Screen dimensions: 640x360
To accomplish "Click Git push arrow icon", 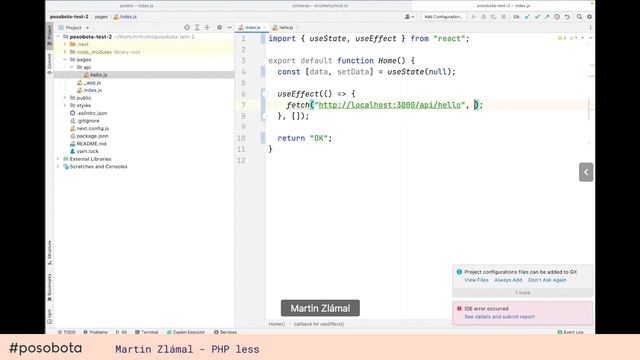I will [547, 17].
